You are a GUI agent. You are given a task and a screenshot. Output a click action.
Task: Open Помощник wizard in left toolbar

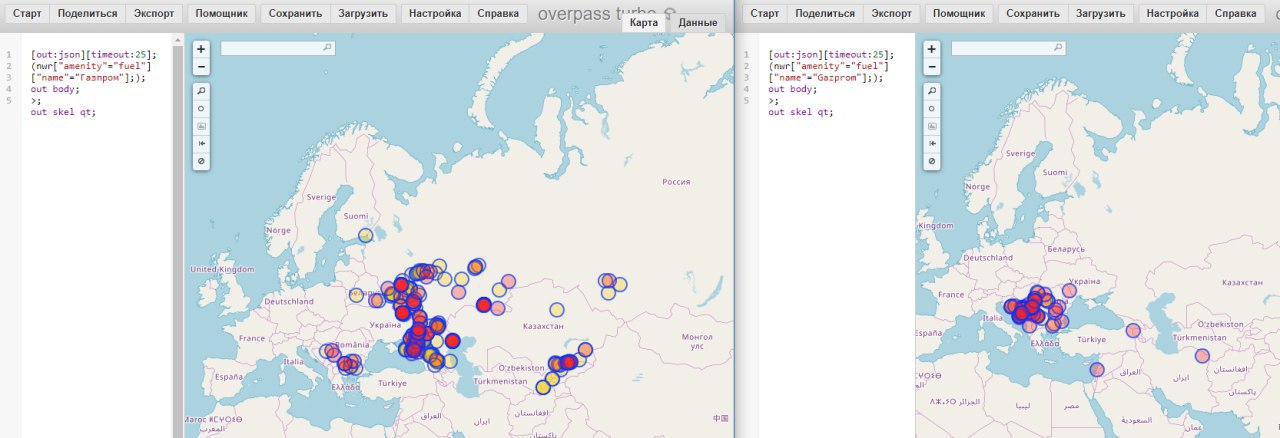(x=221, y=14)
